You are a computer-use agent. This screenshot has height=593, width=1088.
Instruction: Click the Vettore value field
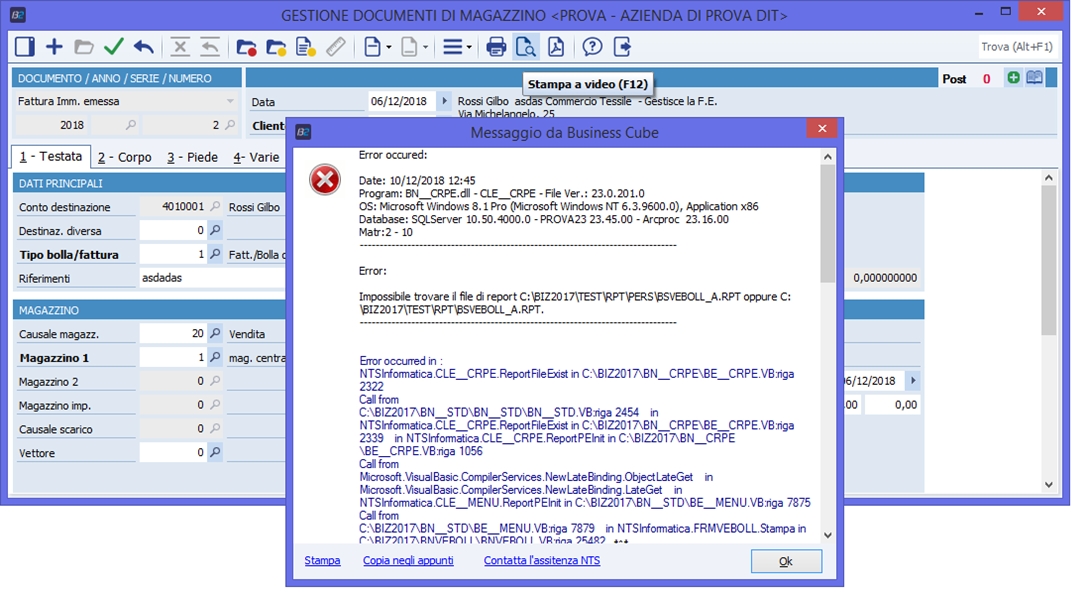173,452
